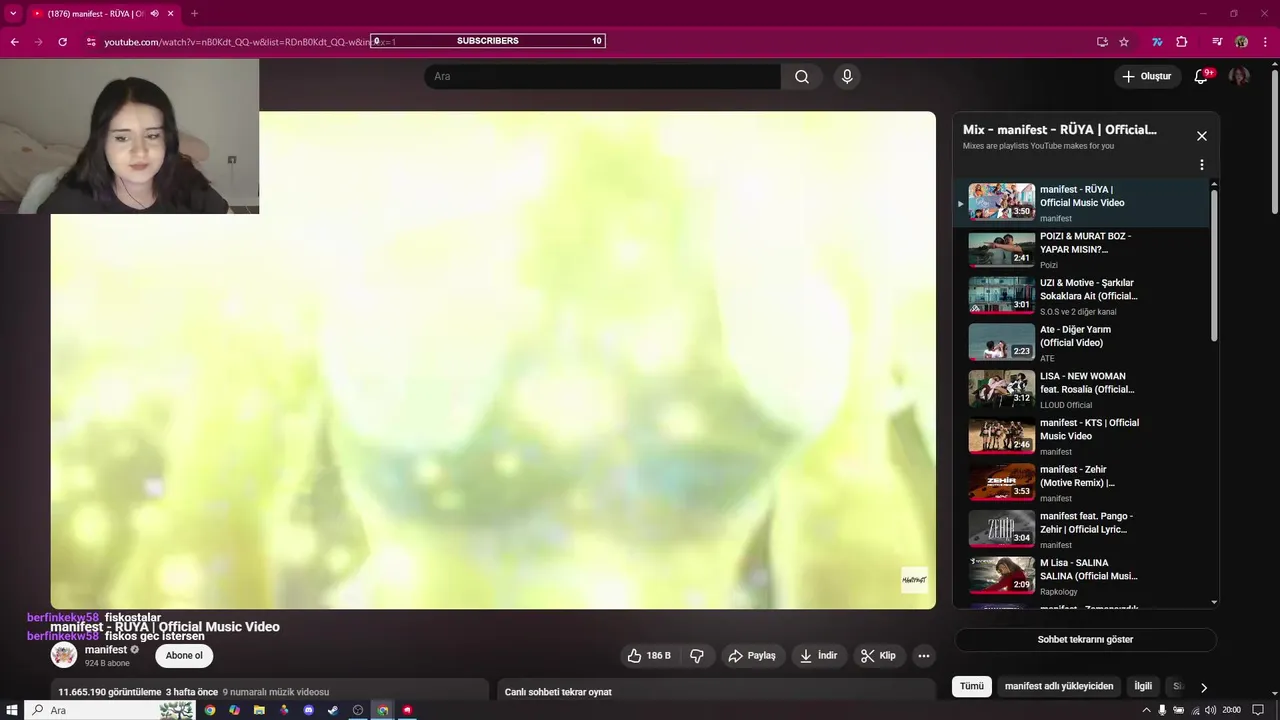Click the Mix playlist panel scrollbar

click(x=1214, y=265)
